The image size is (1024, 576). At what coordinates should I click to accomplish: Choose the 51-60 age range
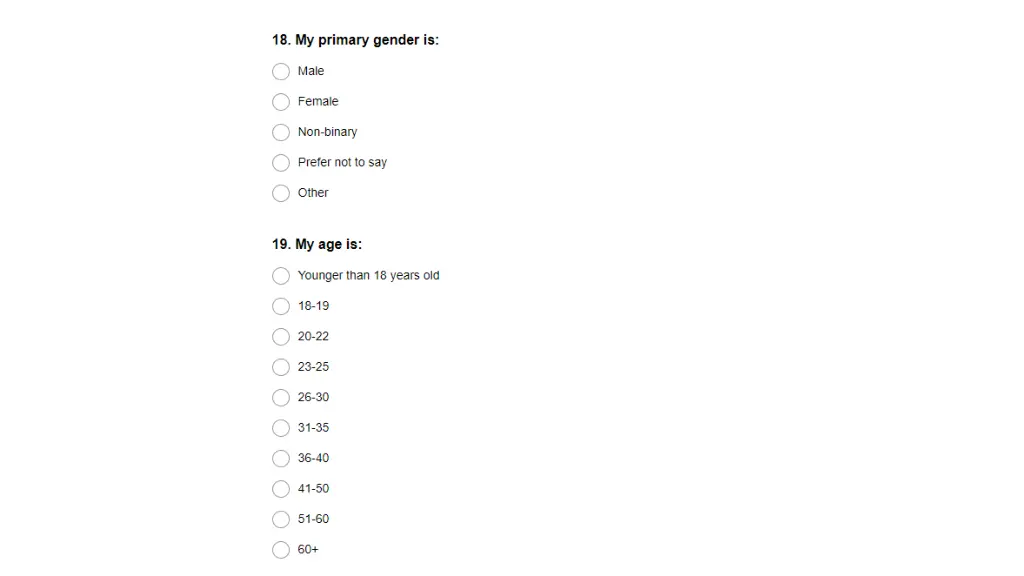click(x=281, y=519)
